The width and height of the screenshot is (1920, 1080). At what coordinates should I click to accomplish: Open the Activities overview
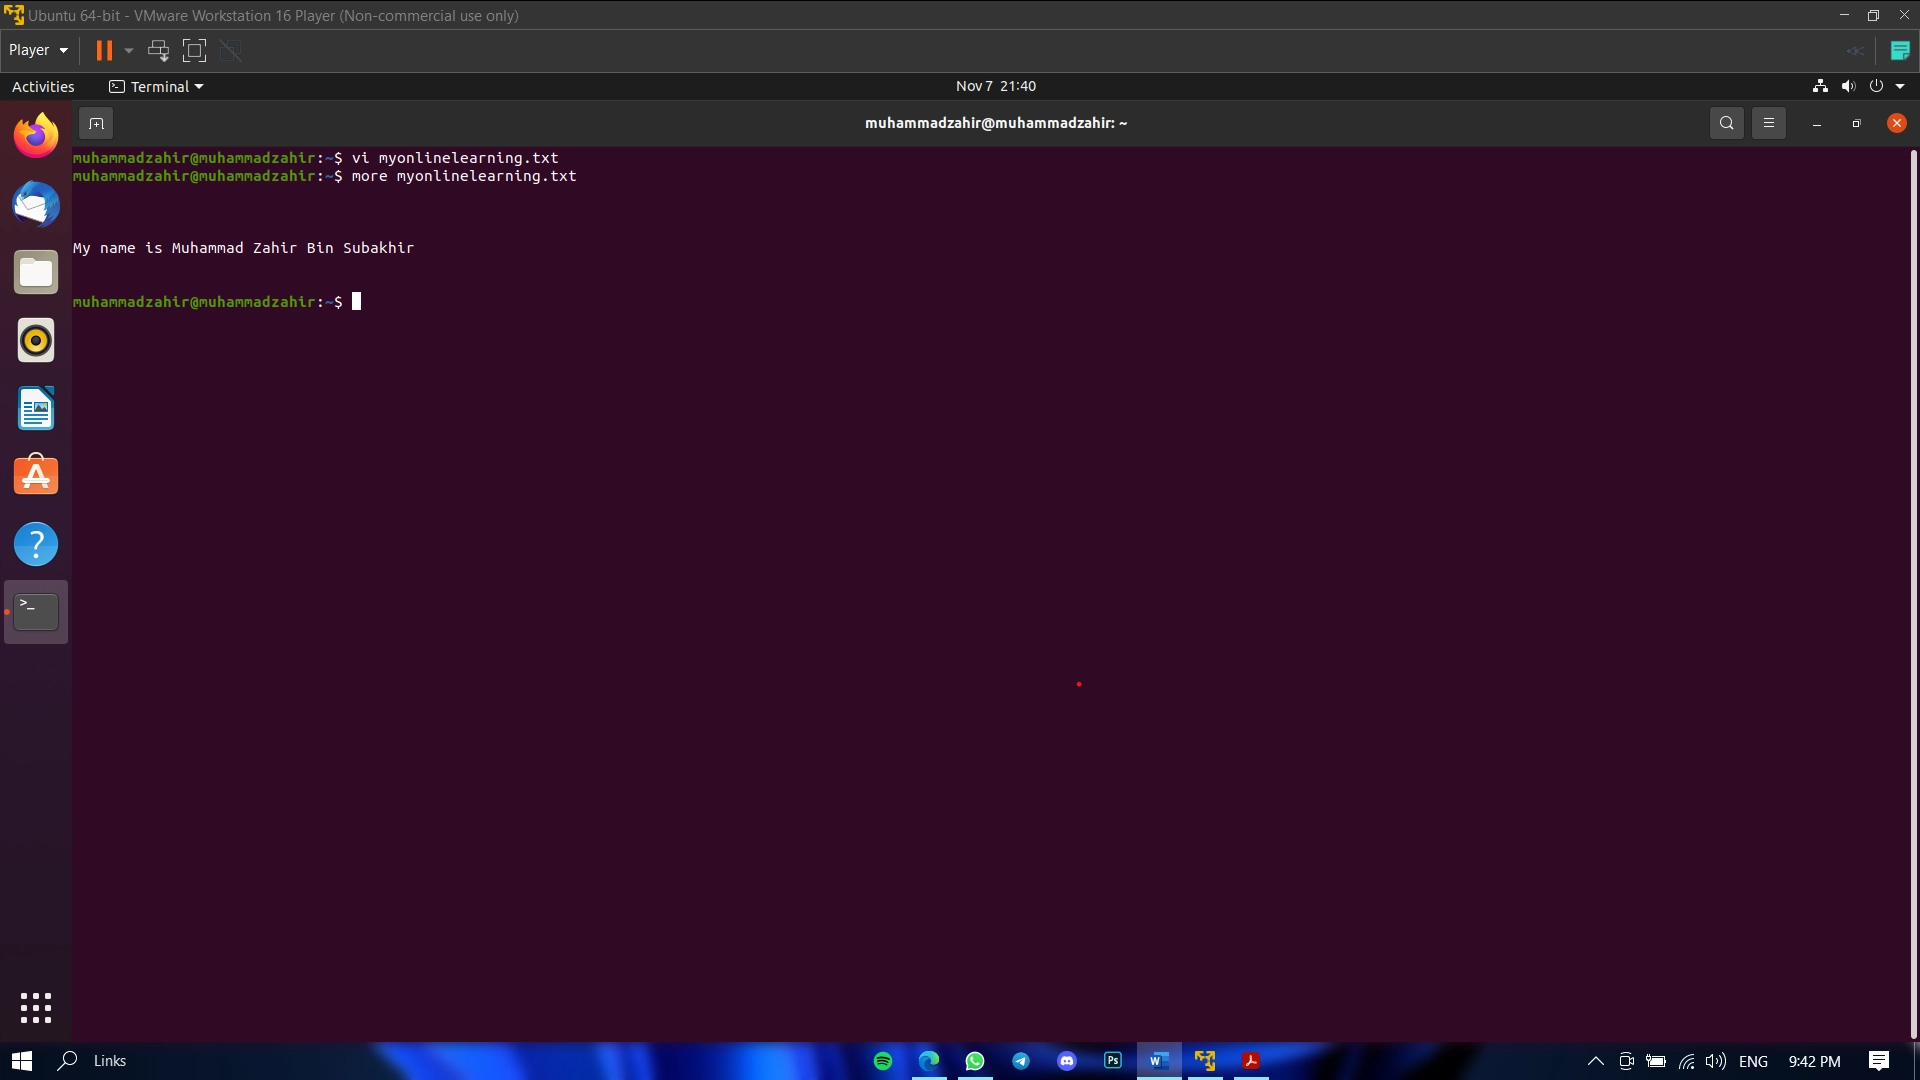(x=43, y=87)
